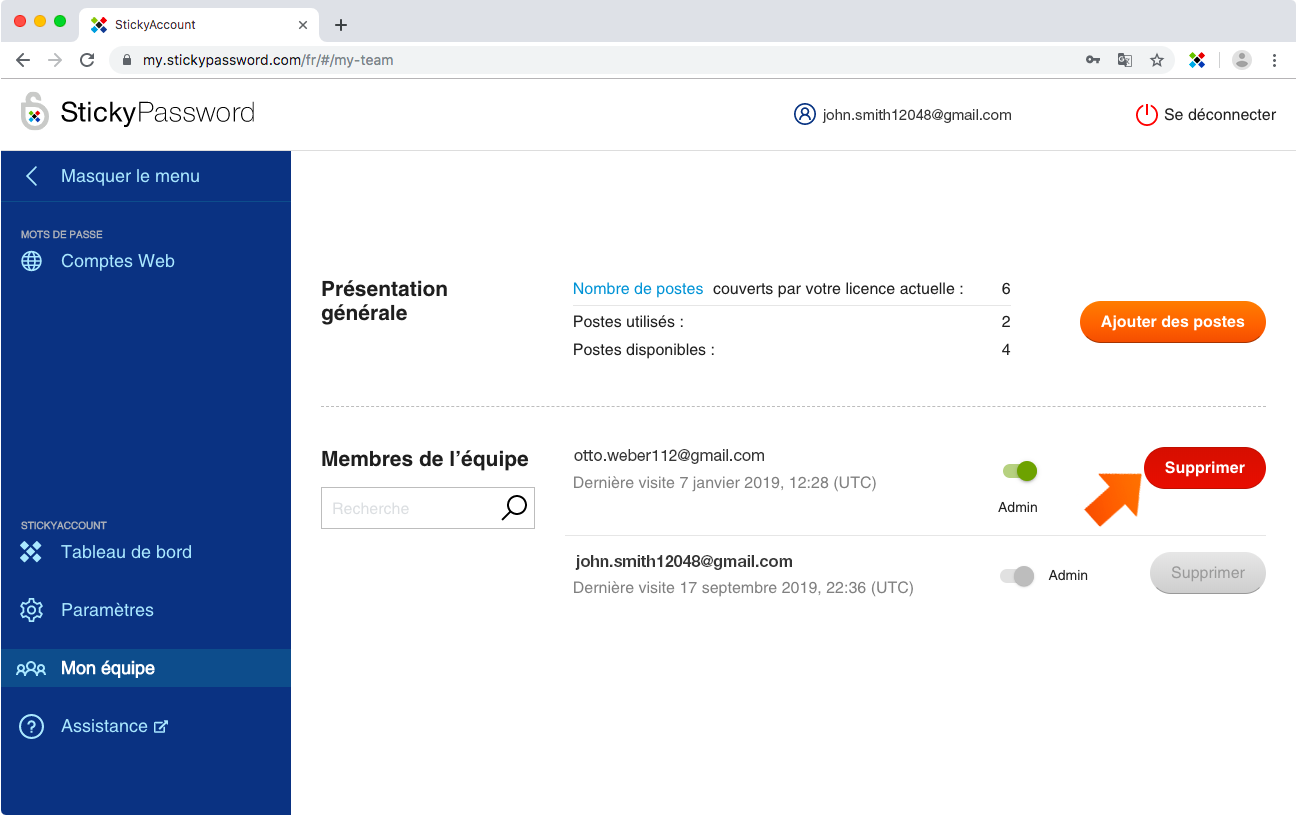Click the Membres de l'équipe heading

tap(425, 459)
